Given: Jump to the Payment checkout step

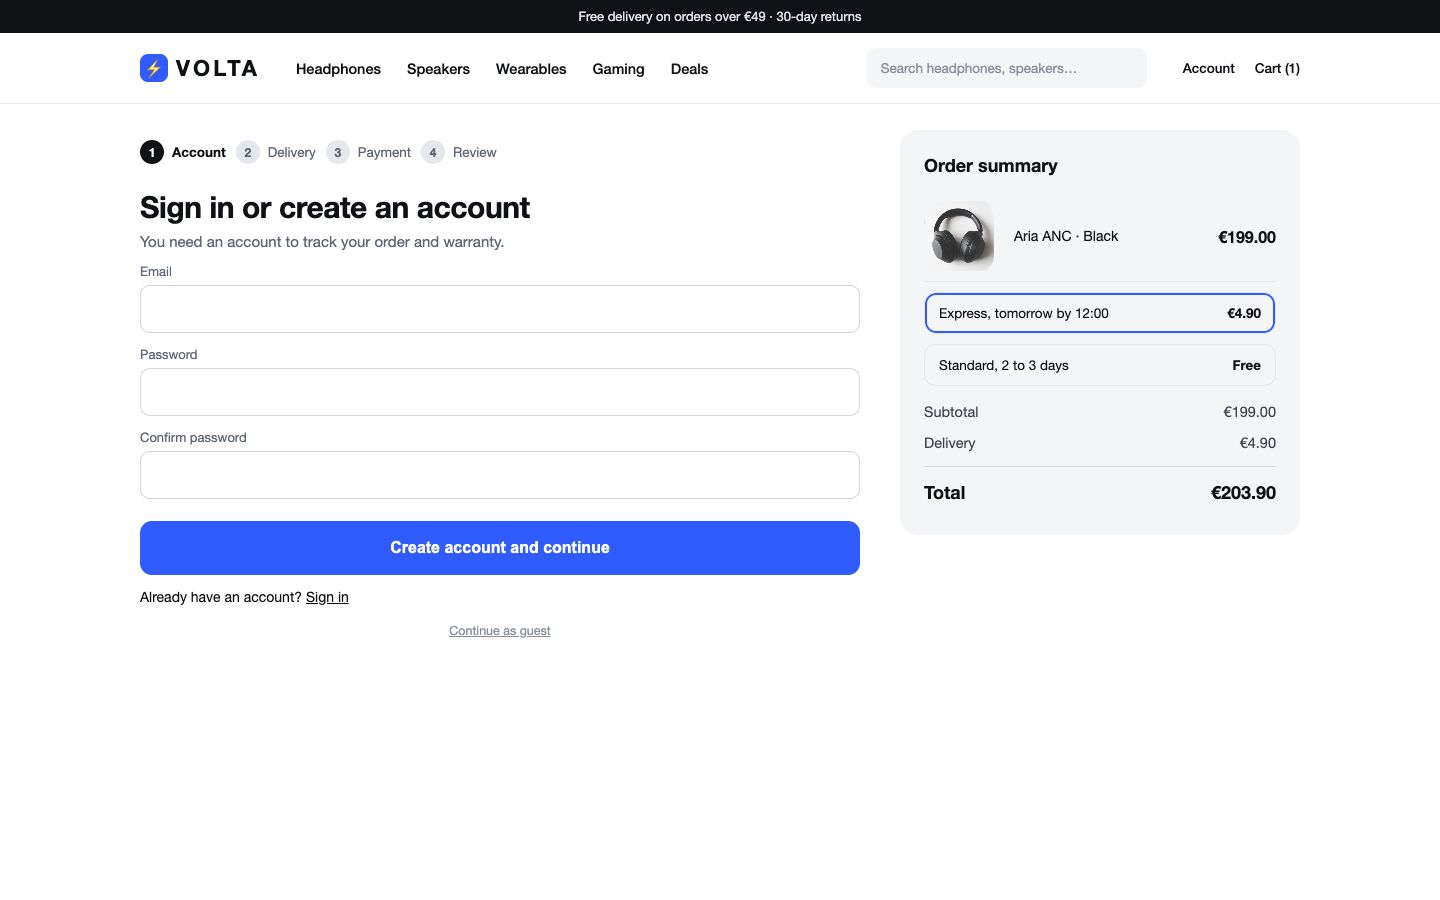Looking at the screenshot, I should coord(368,152).
